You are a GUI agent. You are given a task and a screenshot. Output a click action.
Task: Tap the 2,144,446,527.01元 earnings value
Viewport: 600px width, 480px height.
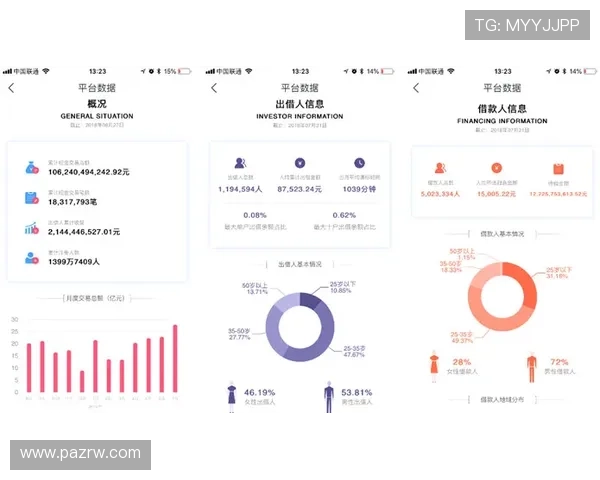click(84, 232)
